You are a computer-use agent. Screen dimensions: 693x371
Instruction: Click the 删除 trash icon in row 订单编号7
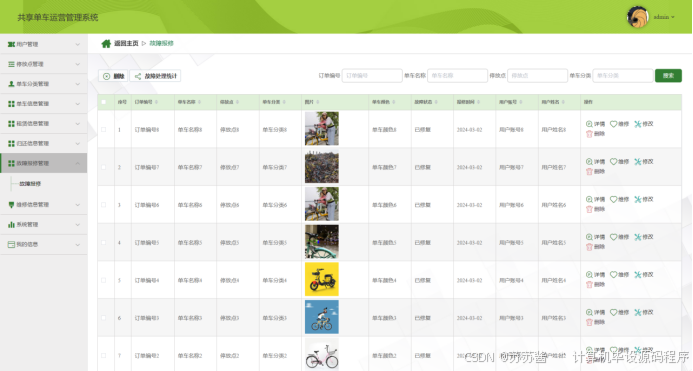tap(589, 172)
